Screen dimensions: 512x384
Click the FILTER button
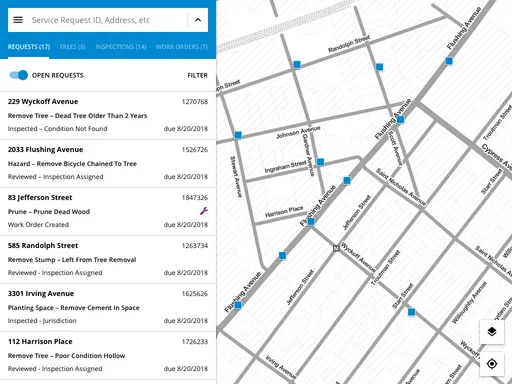click(197, 75)
